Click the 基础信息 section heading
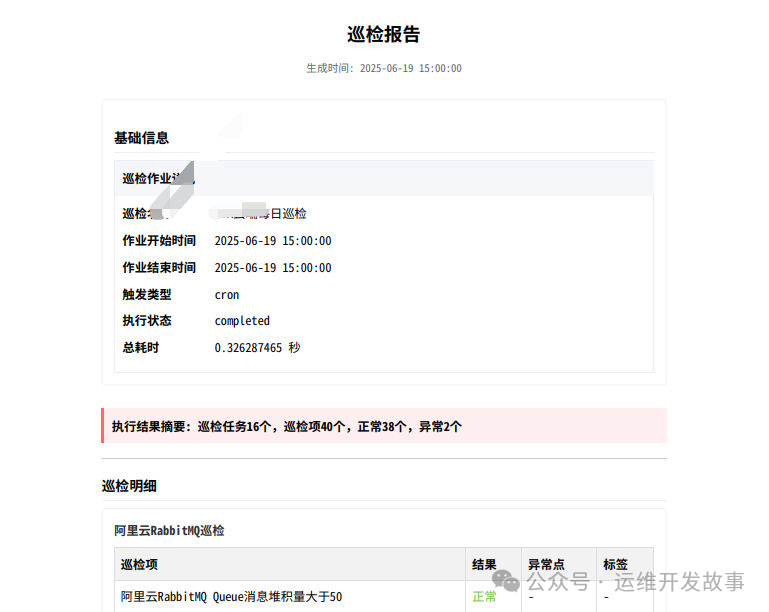This screenshot has height=612, width=769. pyautogui.click(x=141, y=138)
